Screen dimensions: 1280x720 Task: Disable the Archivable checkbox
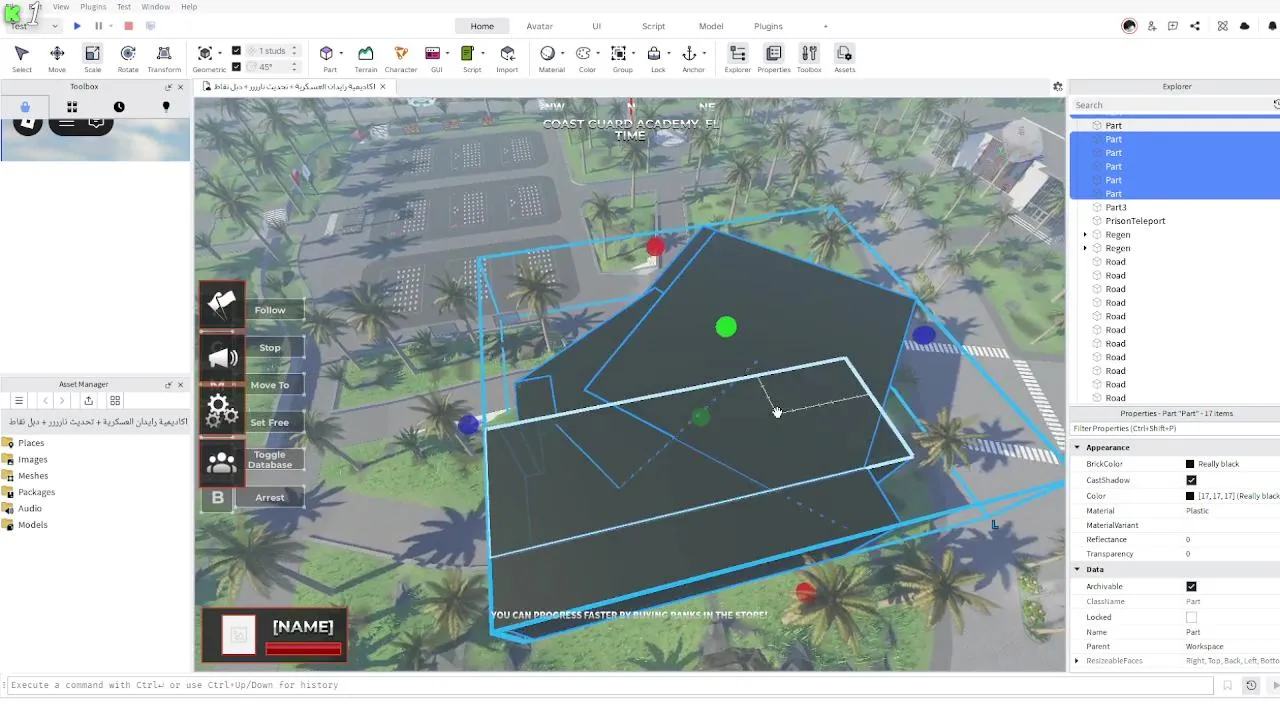(1191, 587)
